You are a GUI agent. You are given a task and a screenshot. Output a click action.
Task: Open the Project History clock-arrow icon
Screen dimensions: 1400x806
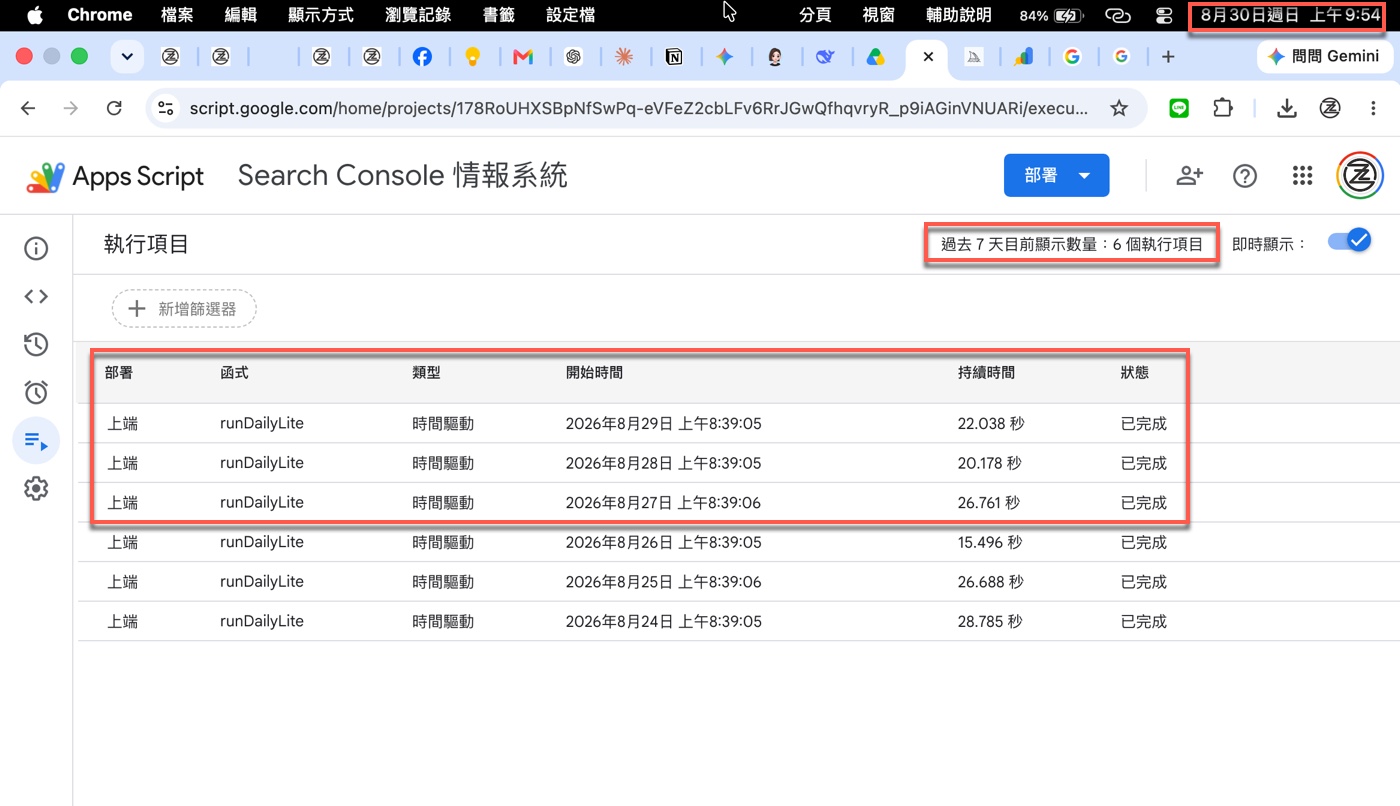coord(36,345)
